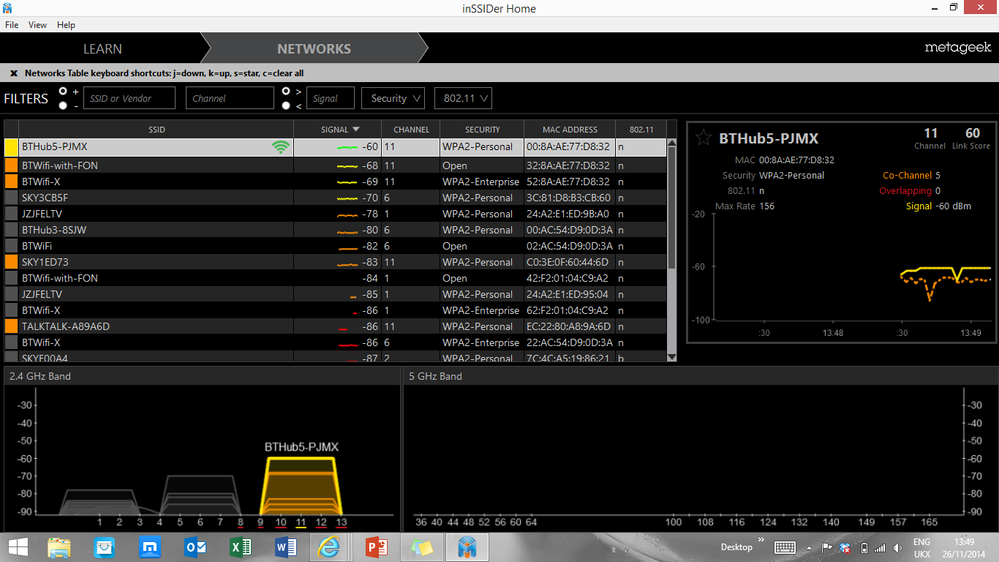Select the plus include radio for SSID filter
This screenshot has height=562, width=999.
(x=62, y=91)
